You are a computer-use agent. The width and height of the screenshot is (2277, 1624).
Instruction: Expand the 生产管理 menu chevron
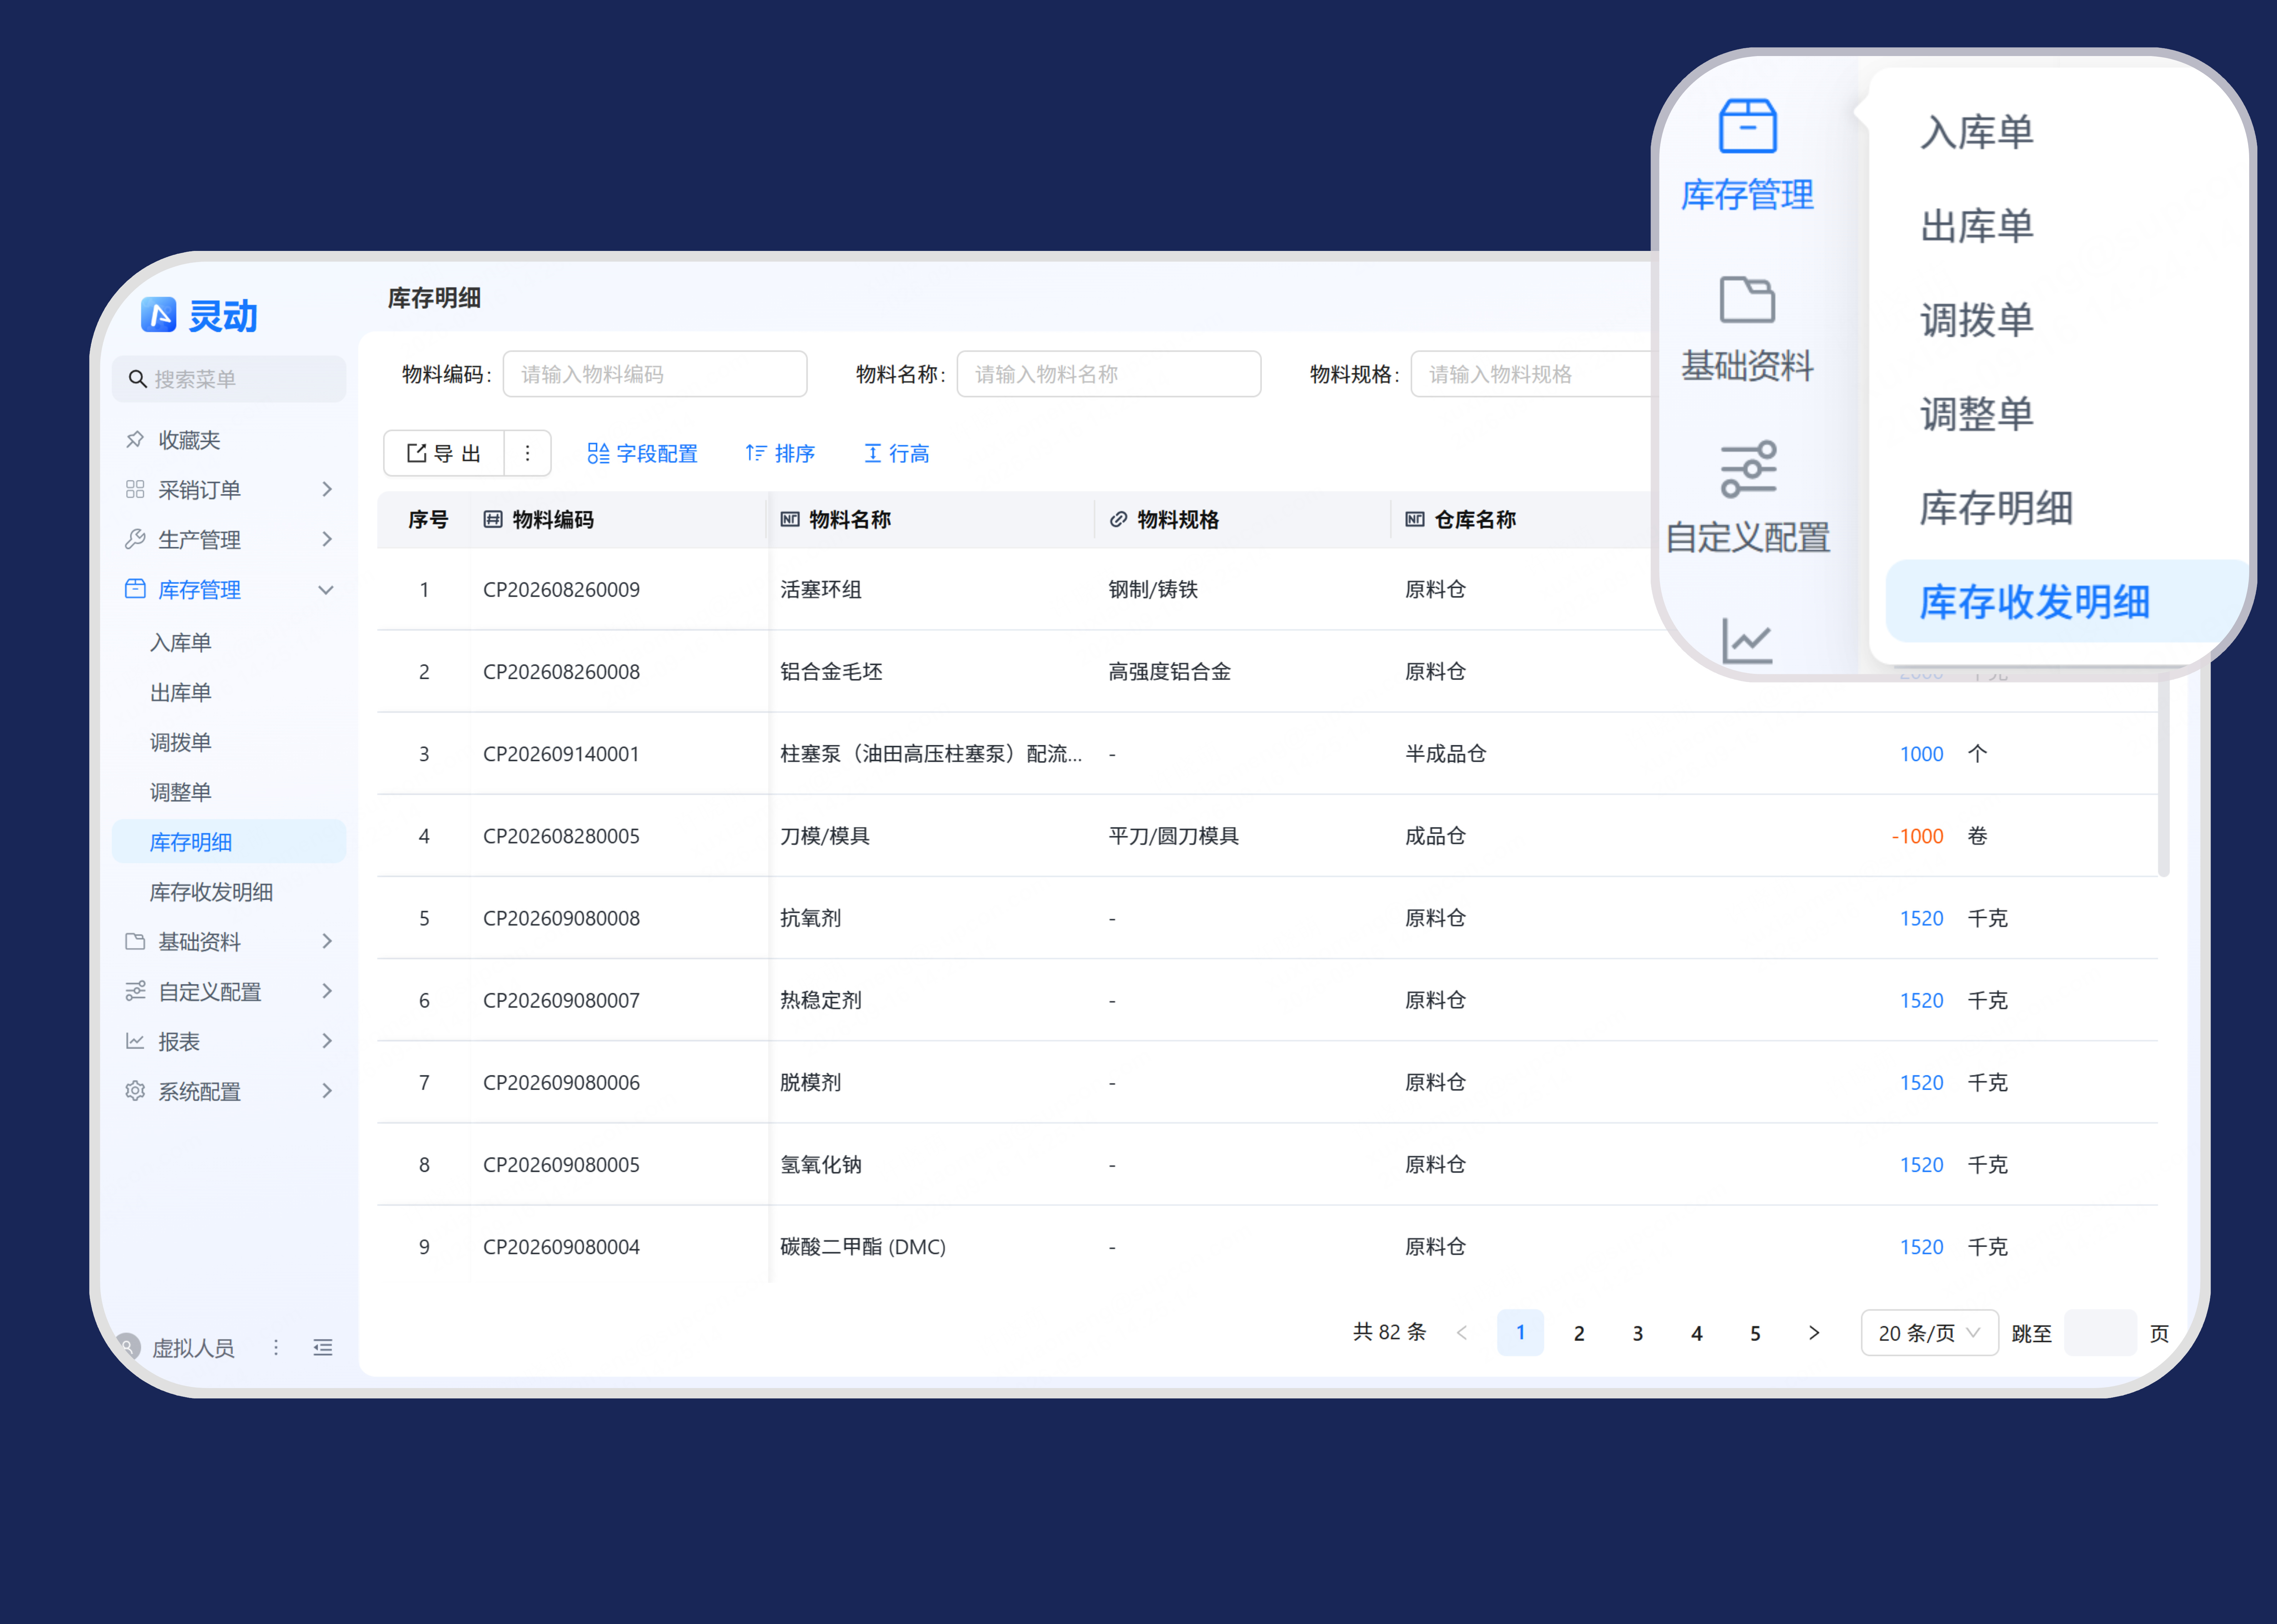(327, 539)
